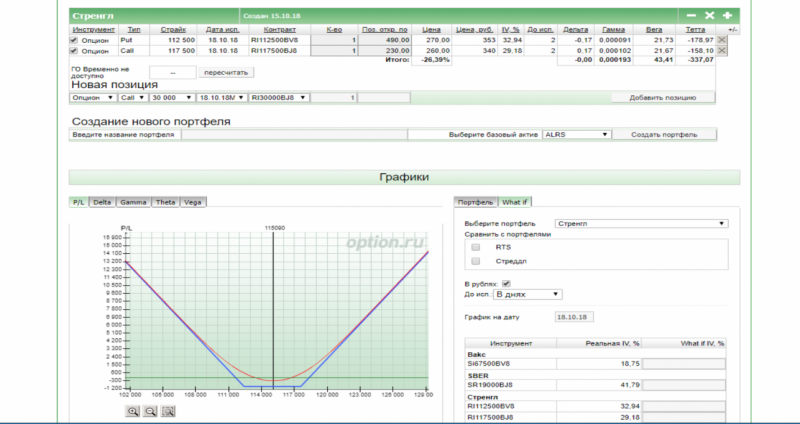Click the X icon in Стренгл header
This screenshot has width=800, height=424.
(x=709, y=16)
